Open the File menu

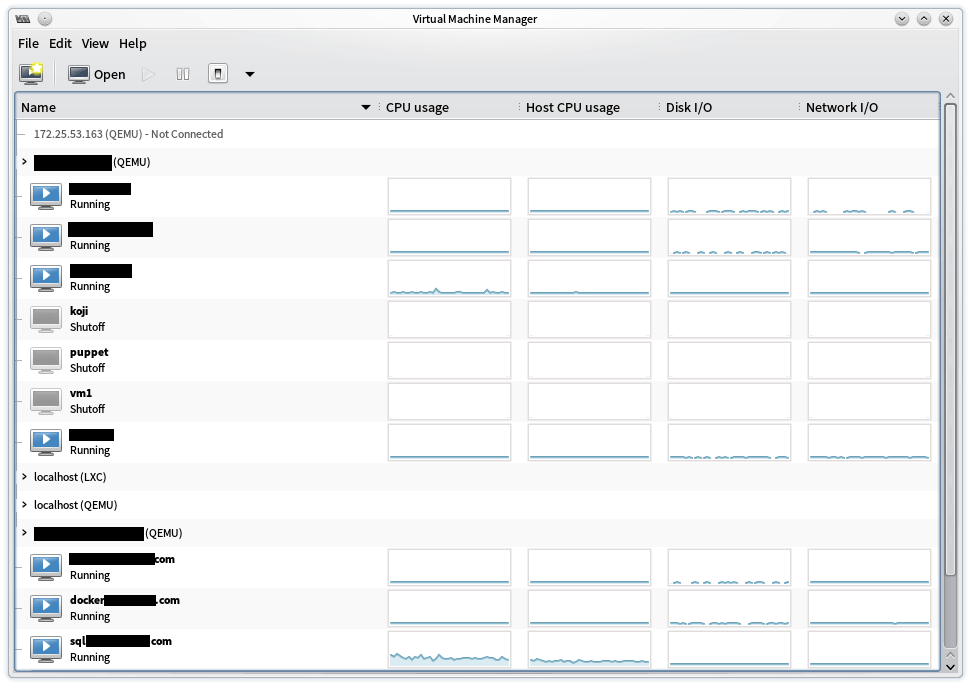(x=28, y=43)
